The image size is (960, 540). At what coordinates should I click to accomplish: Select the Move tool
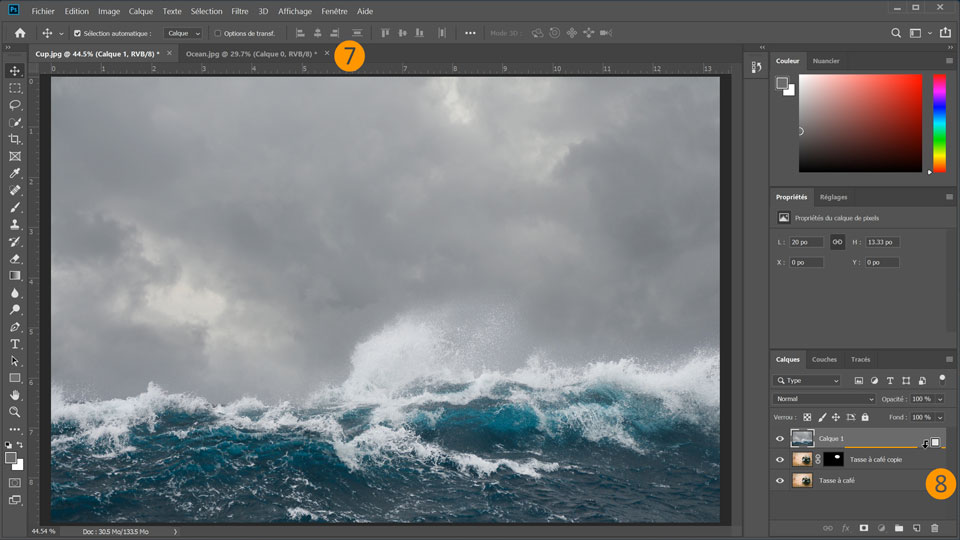pos(15,71)
